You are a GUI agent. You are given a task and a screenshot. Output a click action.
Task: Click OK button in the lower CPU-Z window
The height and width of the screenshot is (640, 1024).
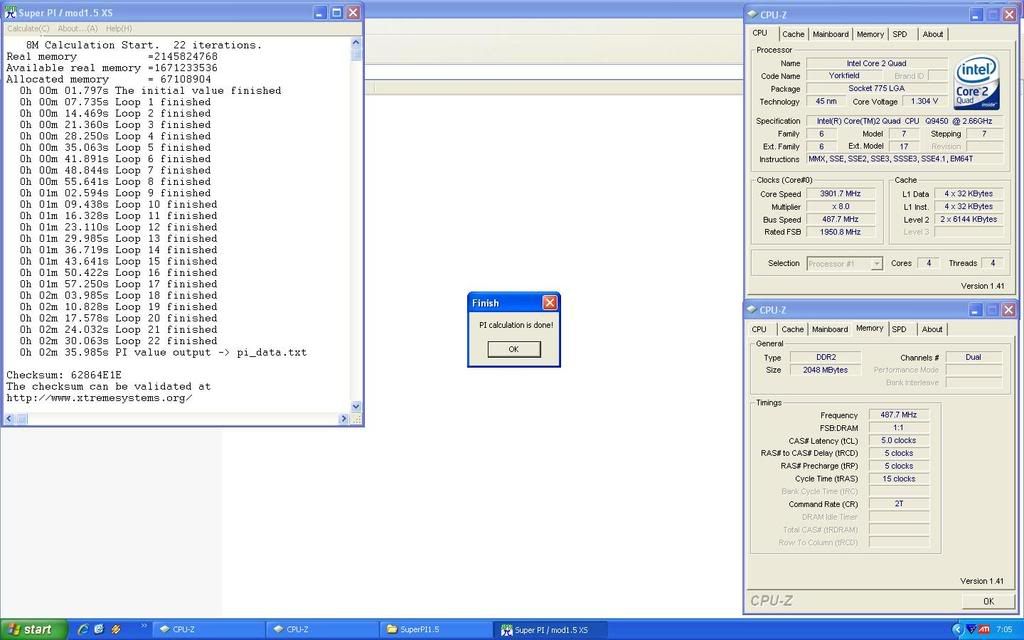coord(987,601)
